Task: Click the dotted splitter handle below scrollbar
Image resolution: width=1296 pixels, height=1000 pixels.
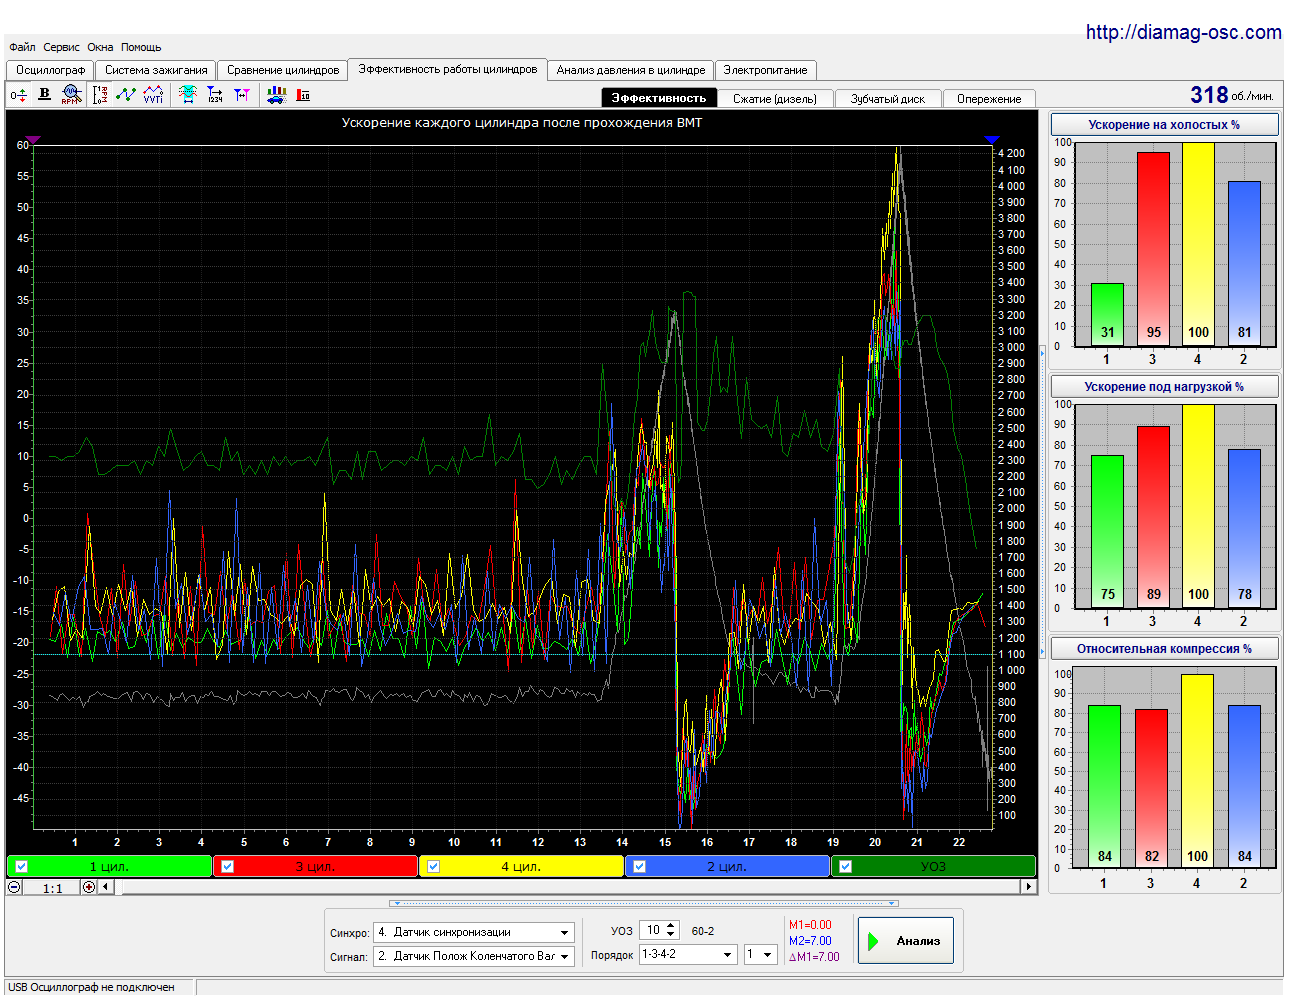Action: click(x=644, y=903)
